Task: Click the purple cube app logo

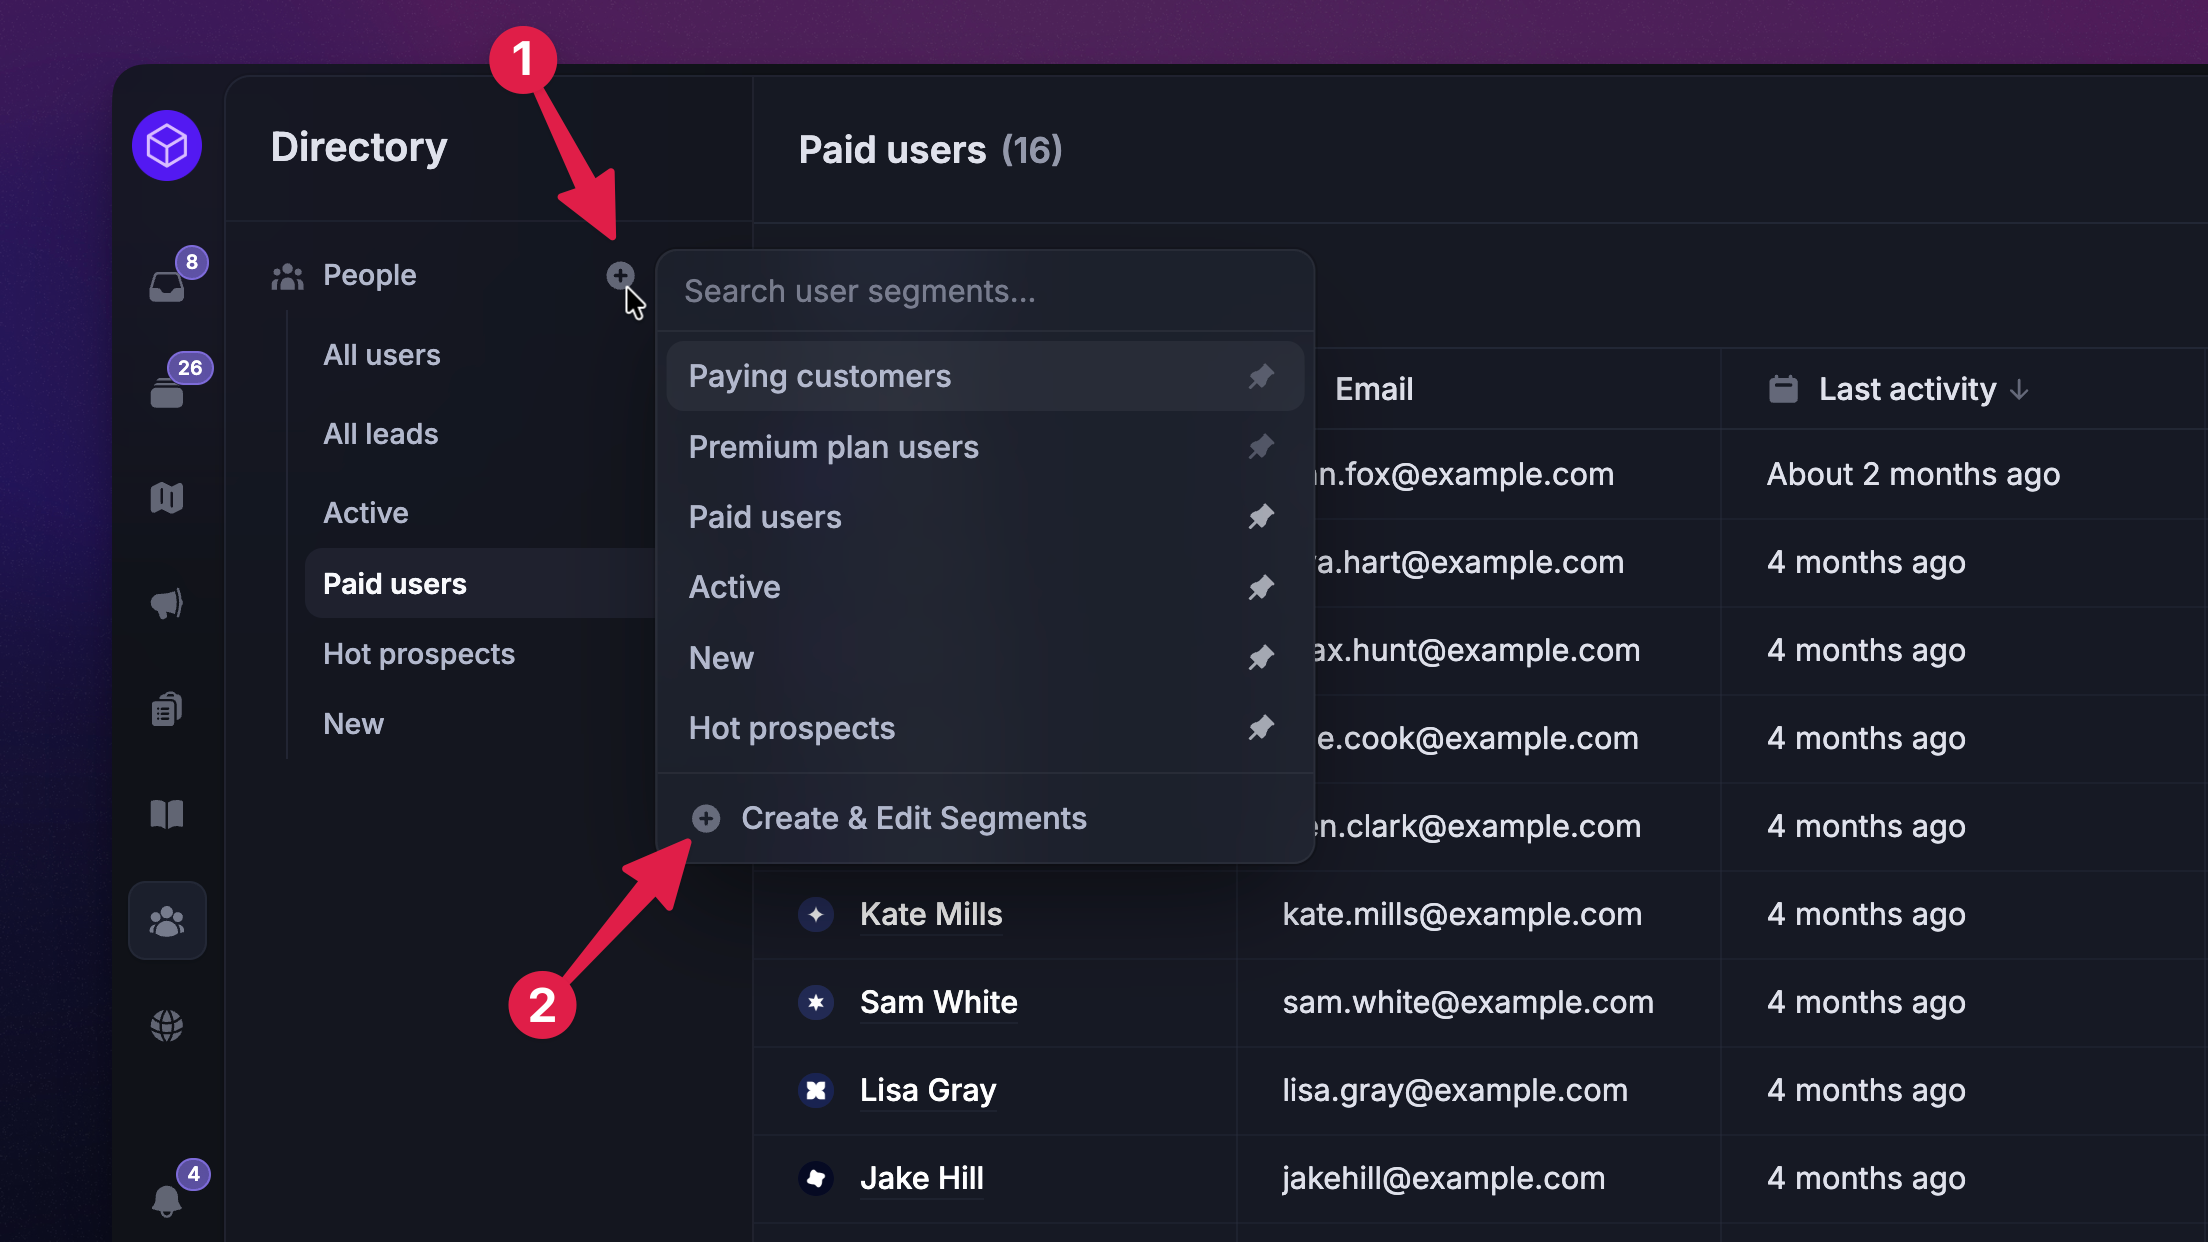Action: pyautogui.click(x=167, y=146)
